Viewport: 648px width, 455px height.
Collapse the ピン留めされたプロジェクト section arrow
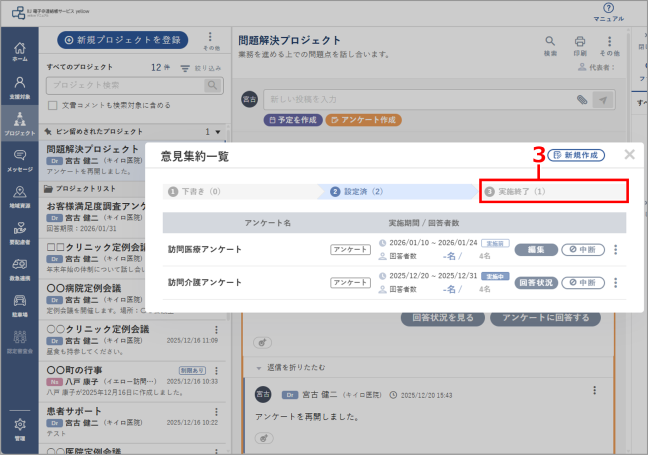(x=218, y=132)
